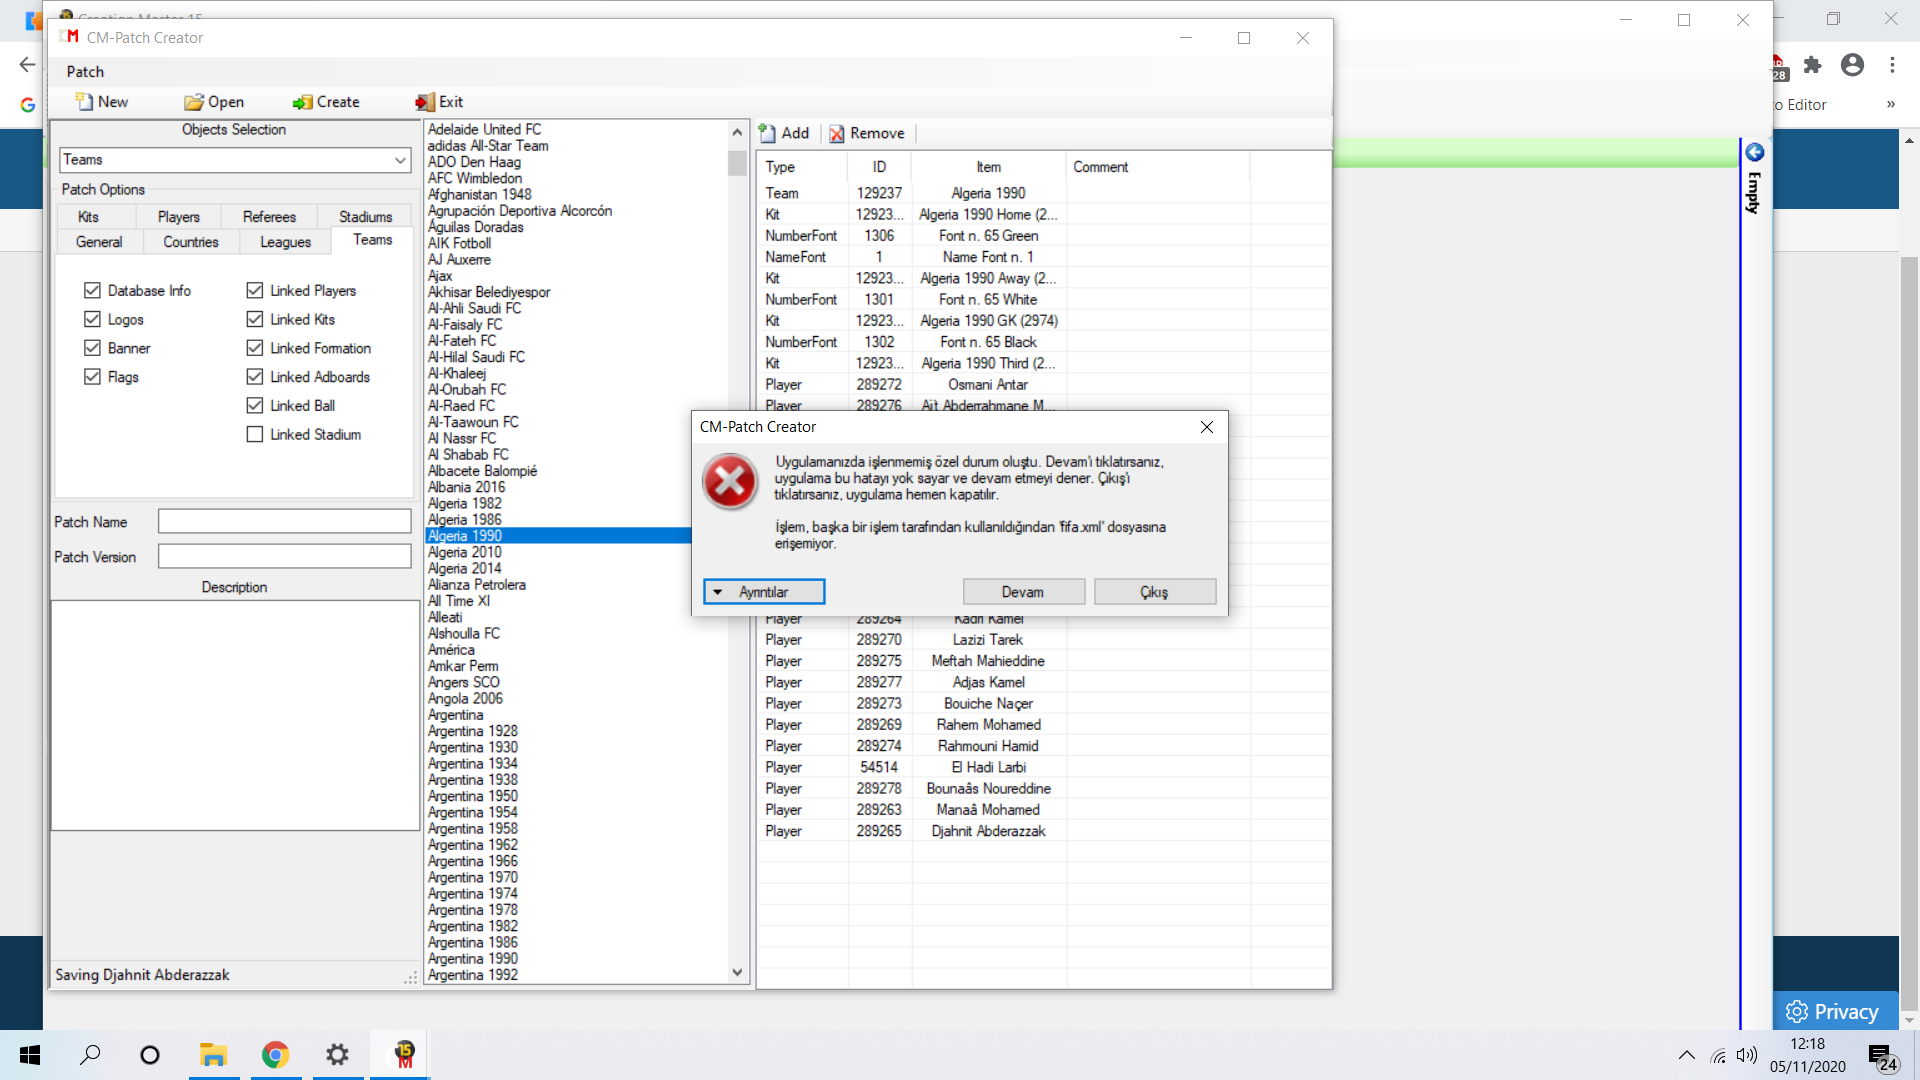The height and width of the screenshot is (1080, 1920).
Task: Click the Exit toolbar button
Action: (439, 102)
